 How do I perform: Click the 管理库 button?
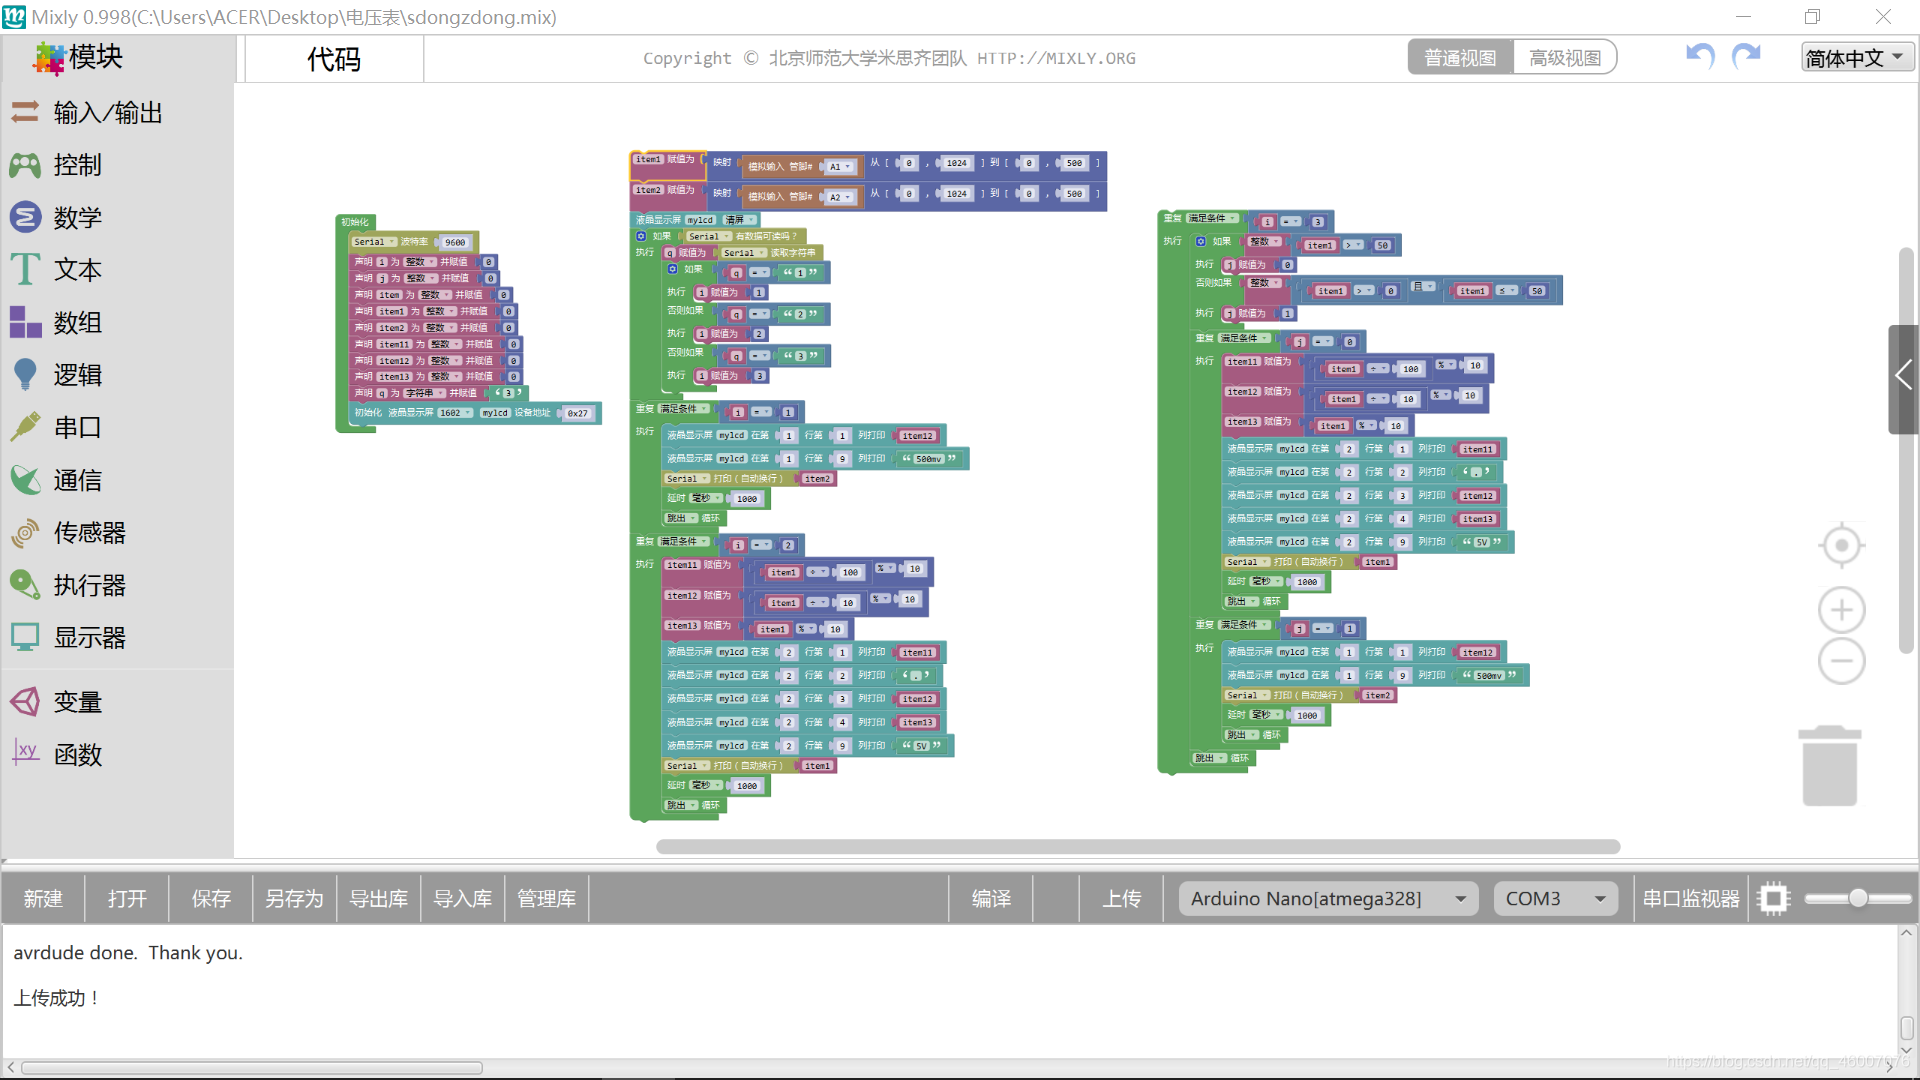click(x=547, y=898)
